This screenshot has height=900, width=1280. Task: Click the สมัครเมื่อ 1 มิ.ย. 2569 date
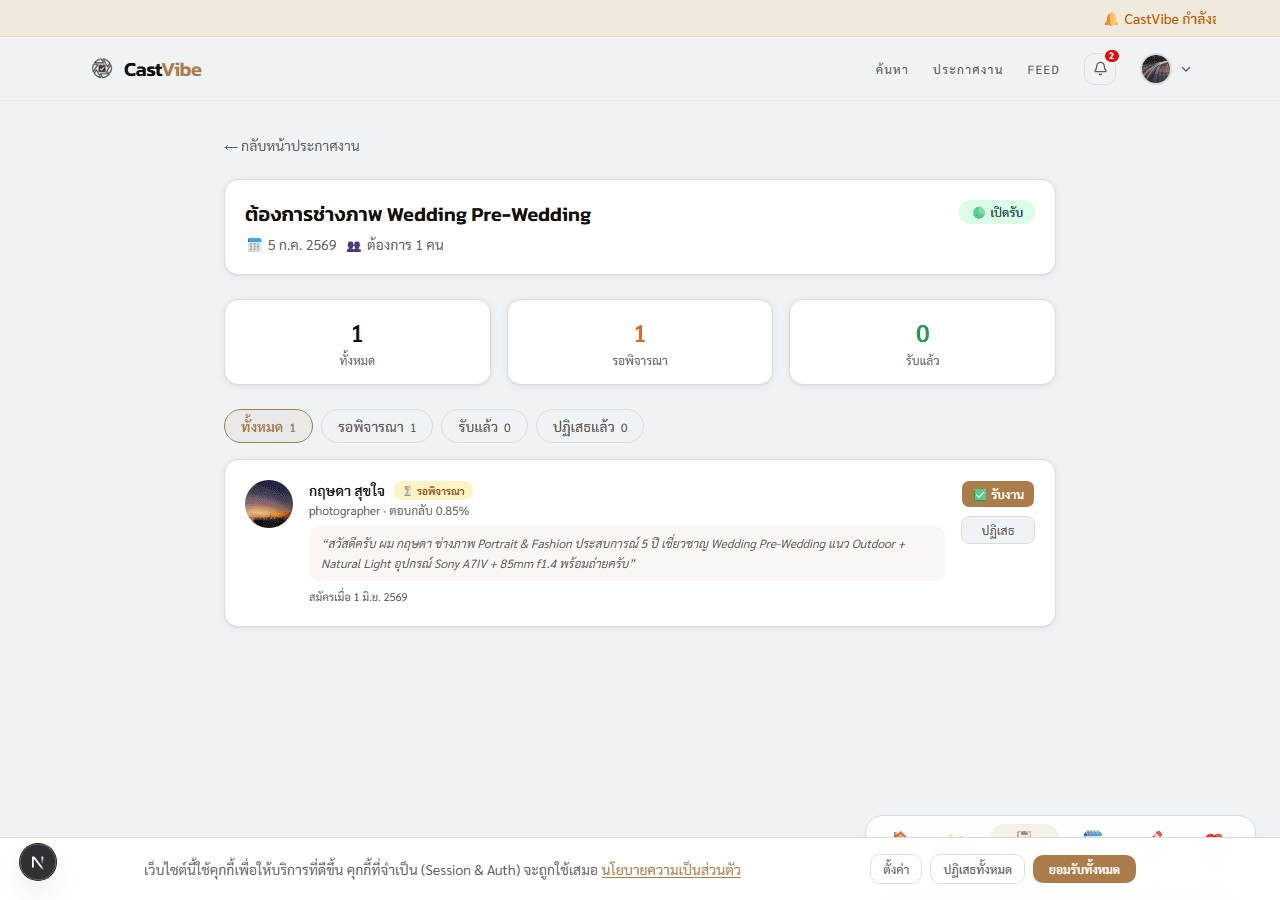click(358, 597)
